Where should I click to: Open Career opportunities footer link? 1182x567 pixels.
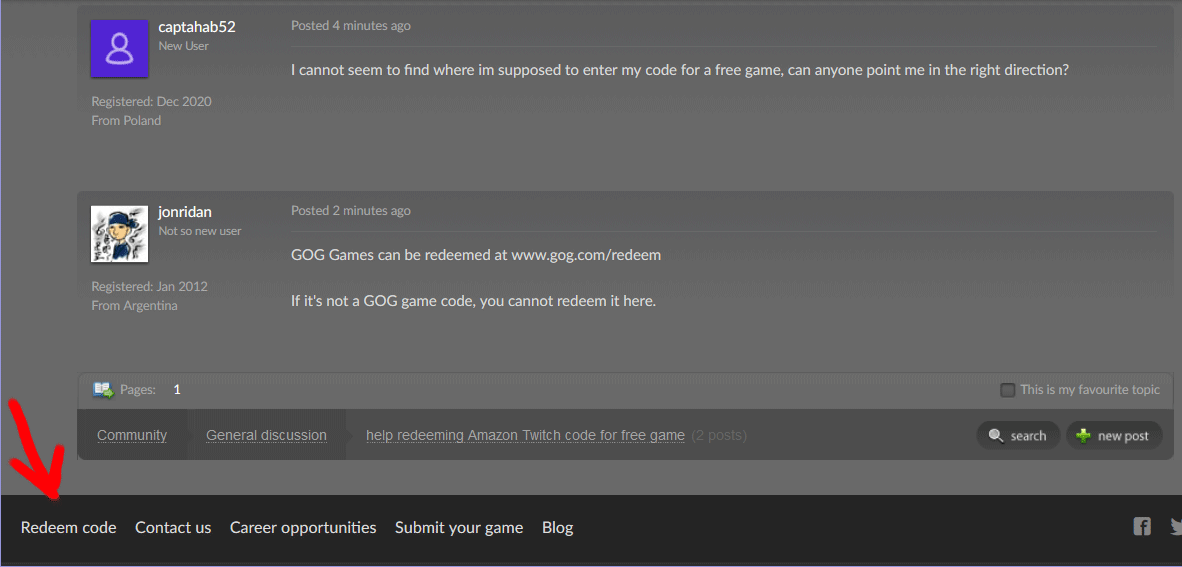coord(303,528)
